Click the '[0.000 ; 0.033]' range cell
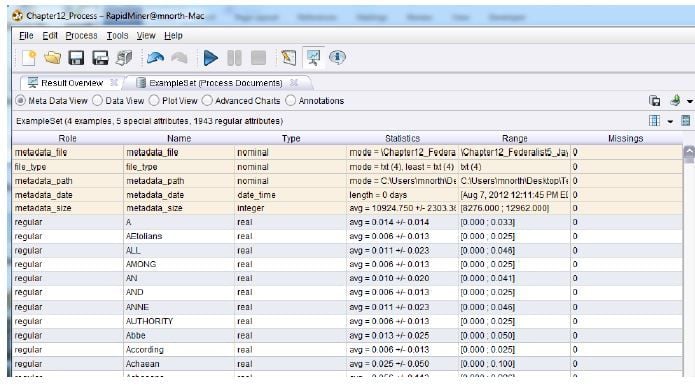 (x=515, y=222)
